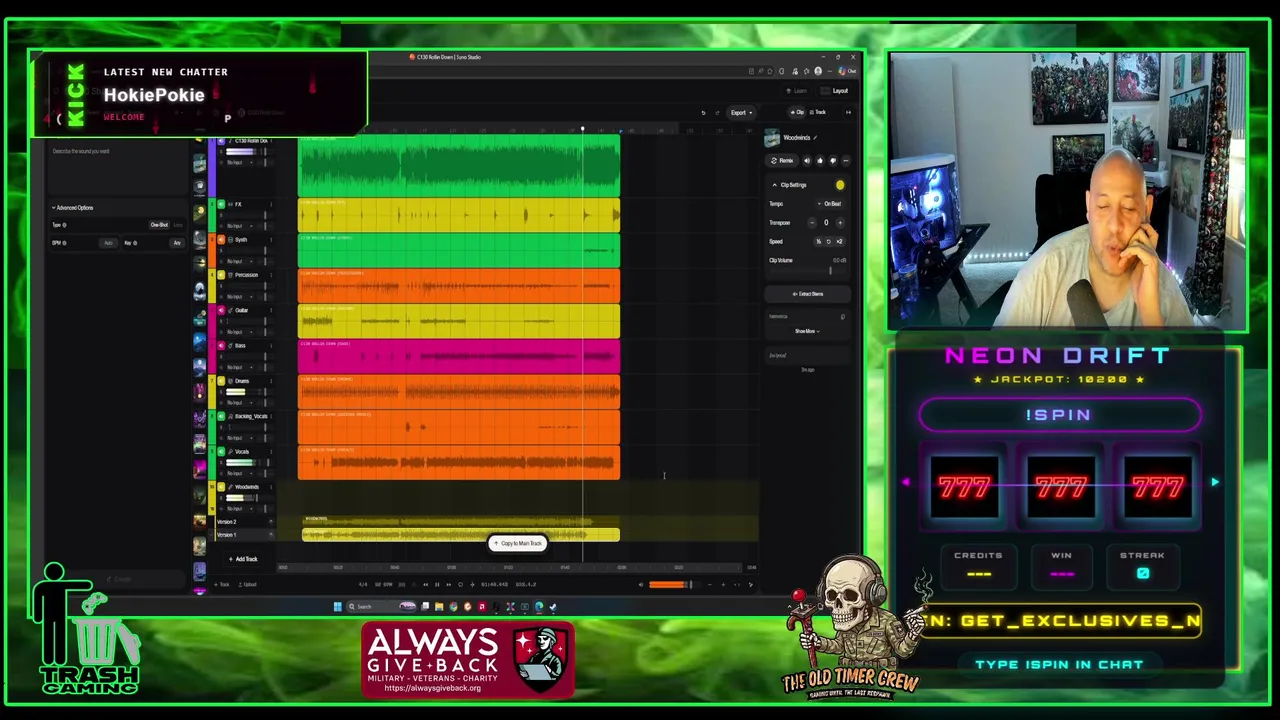Viewport: 1280px width, 720px height.
Task: Open the Key Any selector
Action: (177, 243)
